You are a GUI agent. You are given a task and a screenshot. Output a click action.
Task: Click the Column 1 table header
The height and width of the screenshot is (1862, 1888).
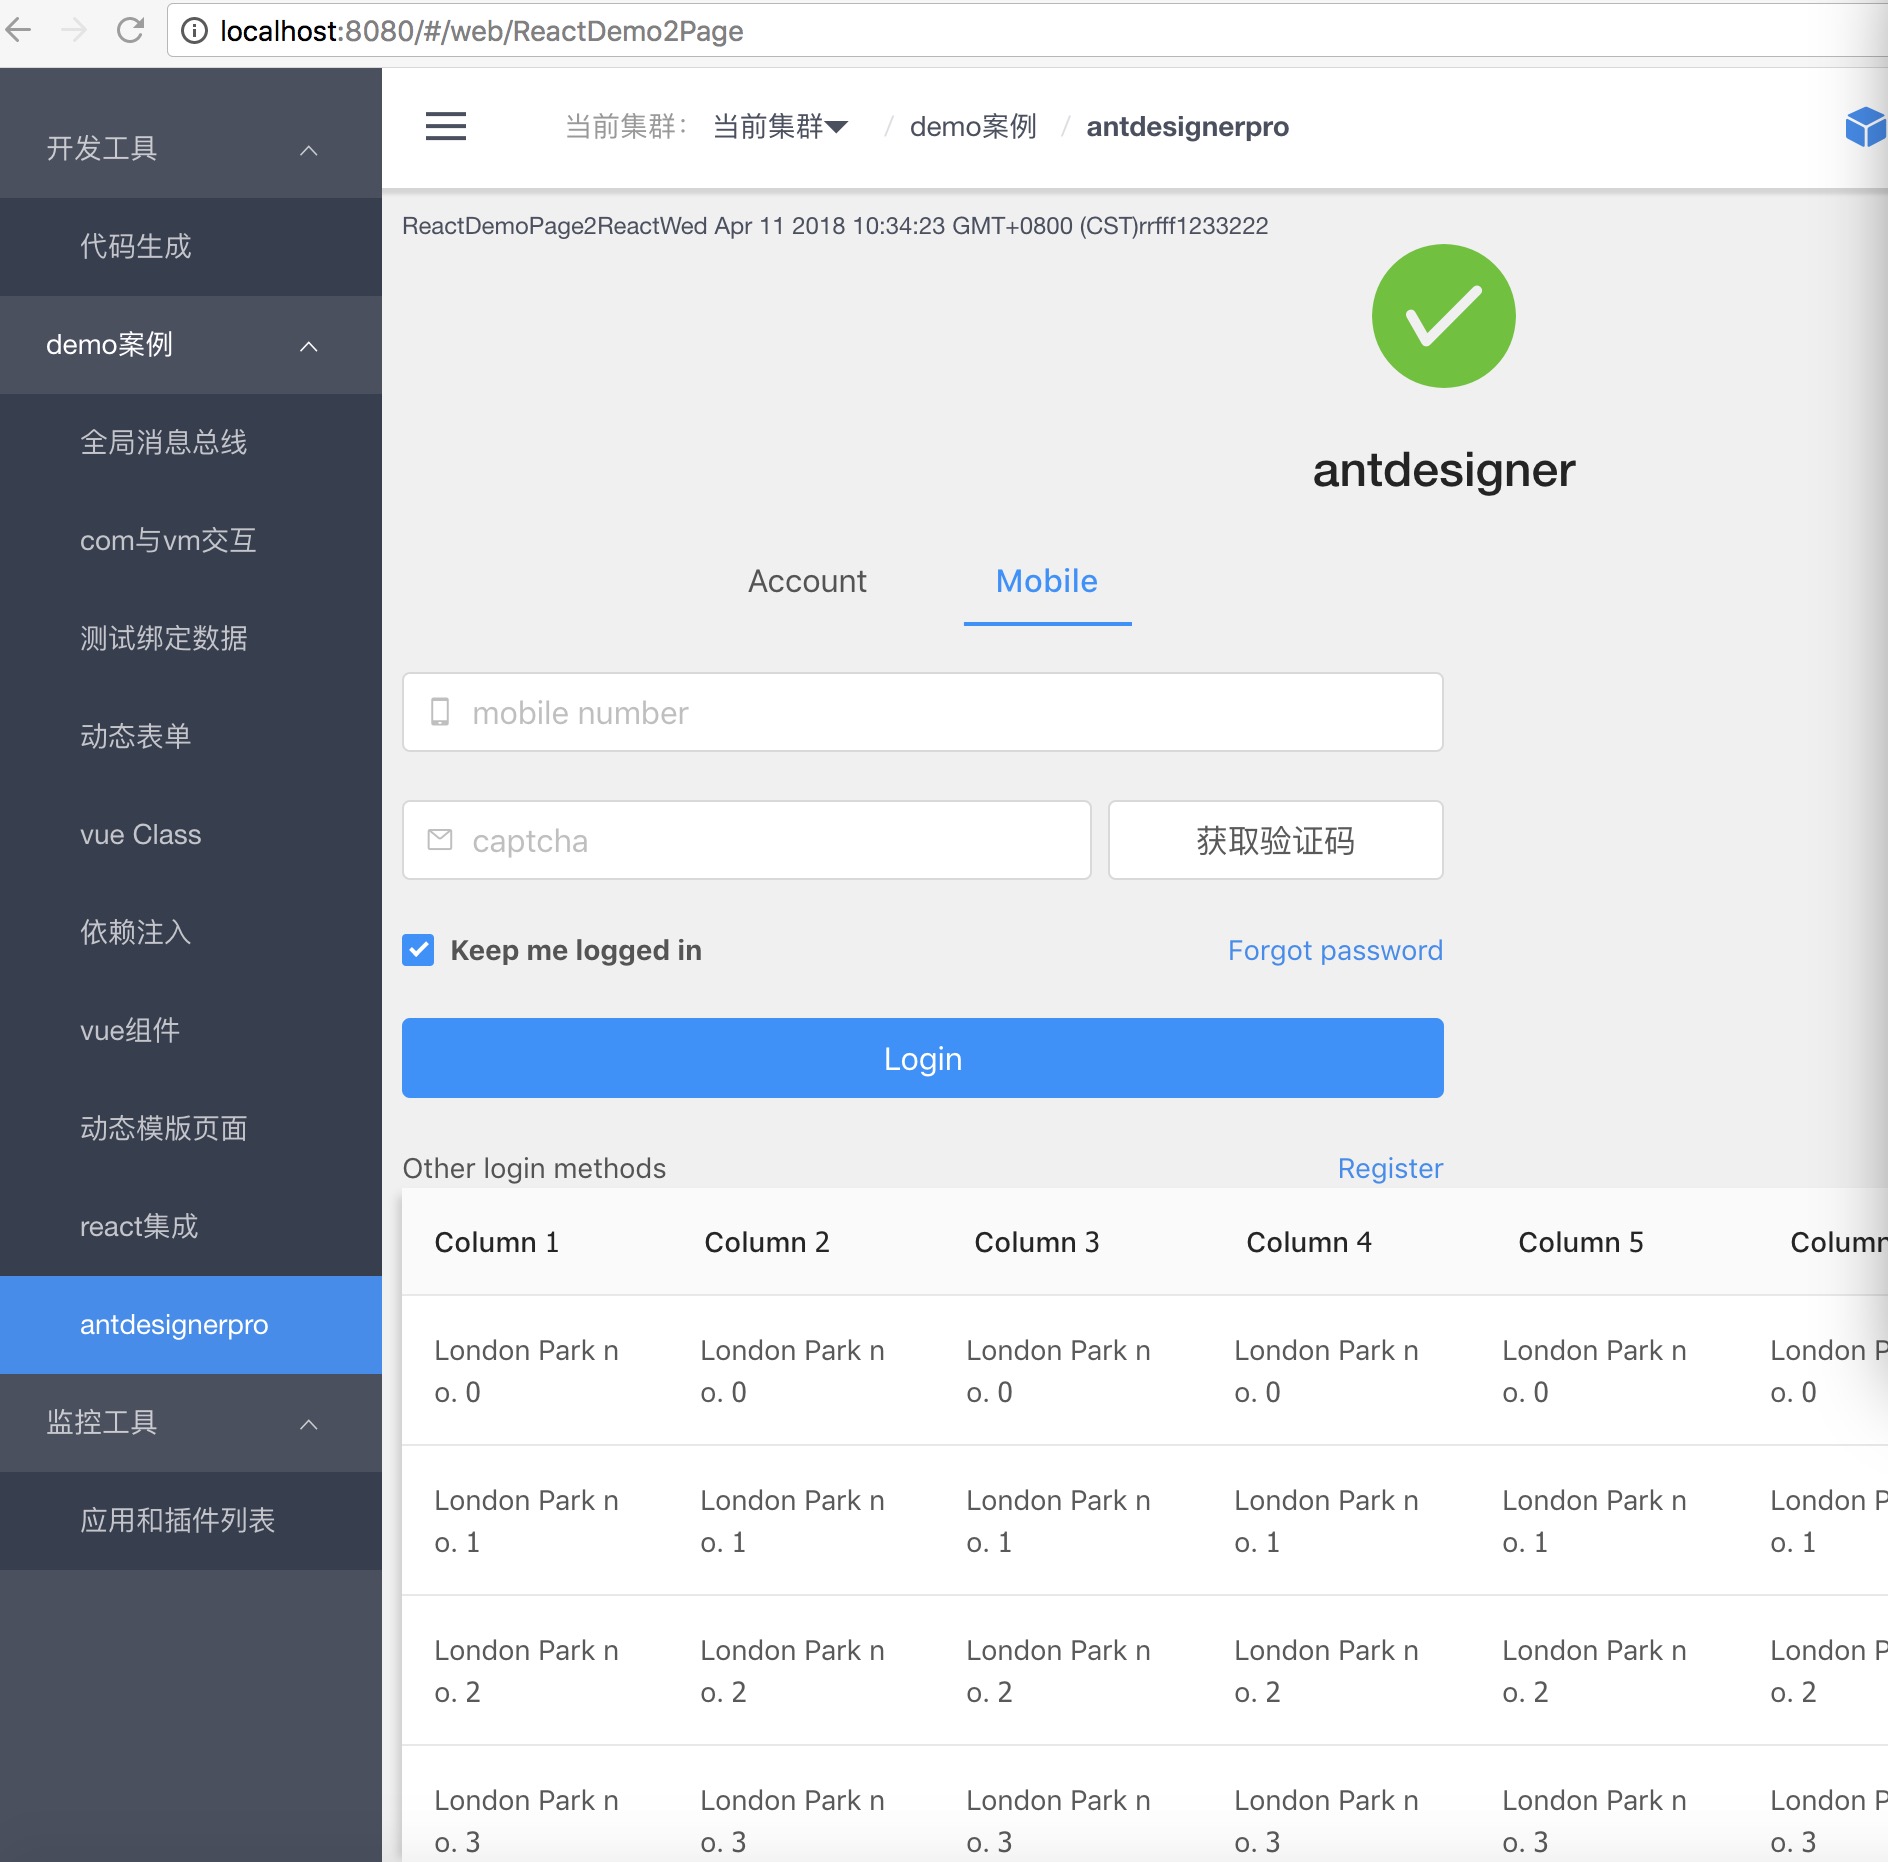tap(497, 1242)
